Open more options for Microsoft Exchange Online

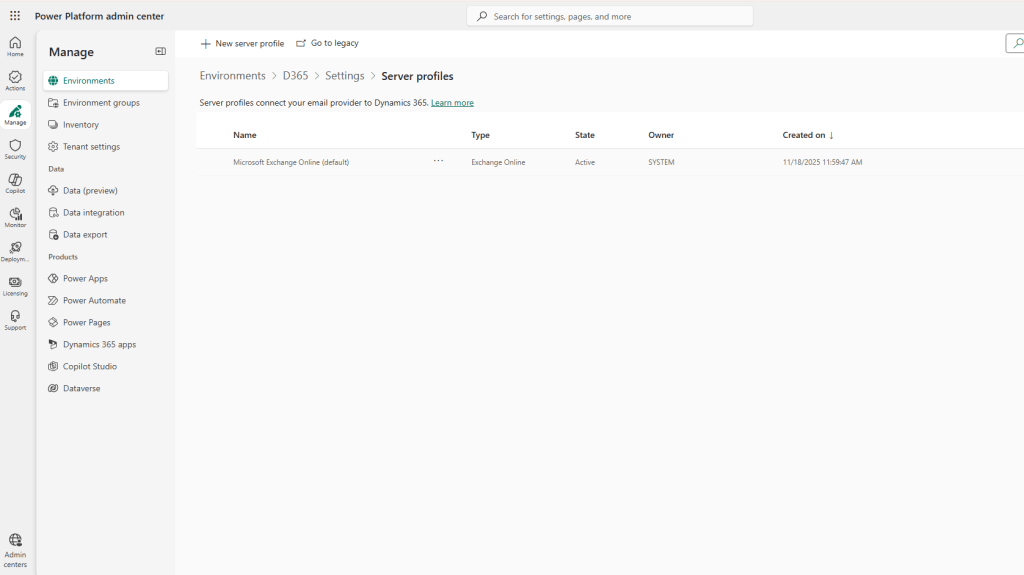click(438, 161)
